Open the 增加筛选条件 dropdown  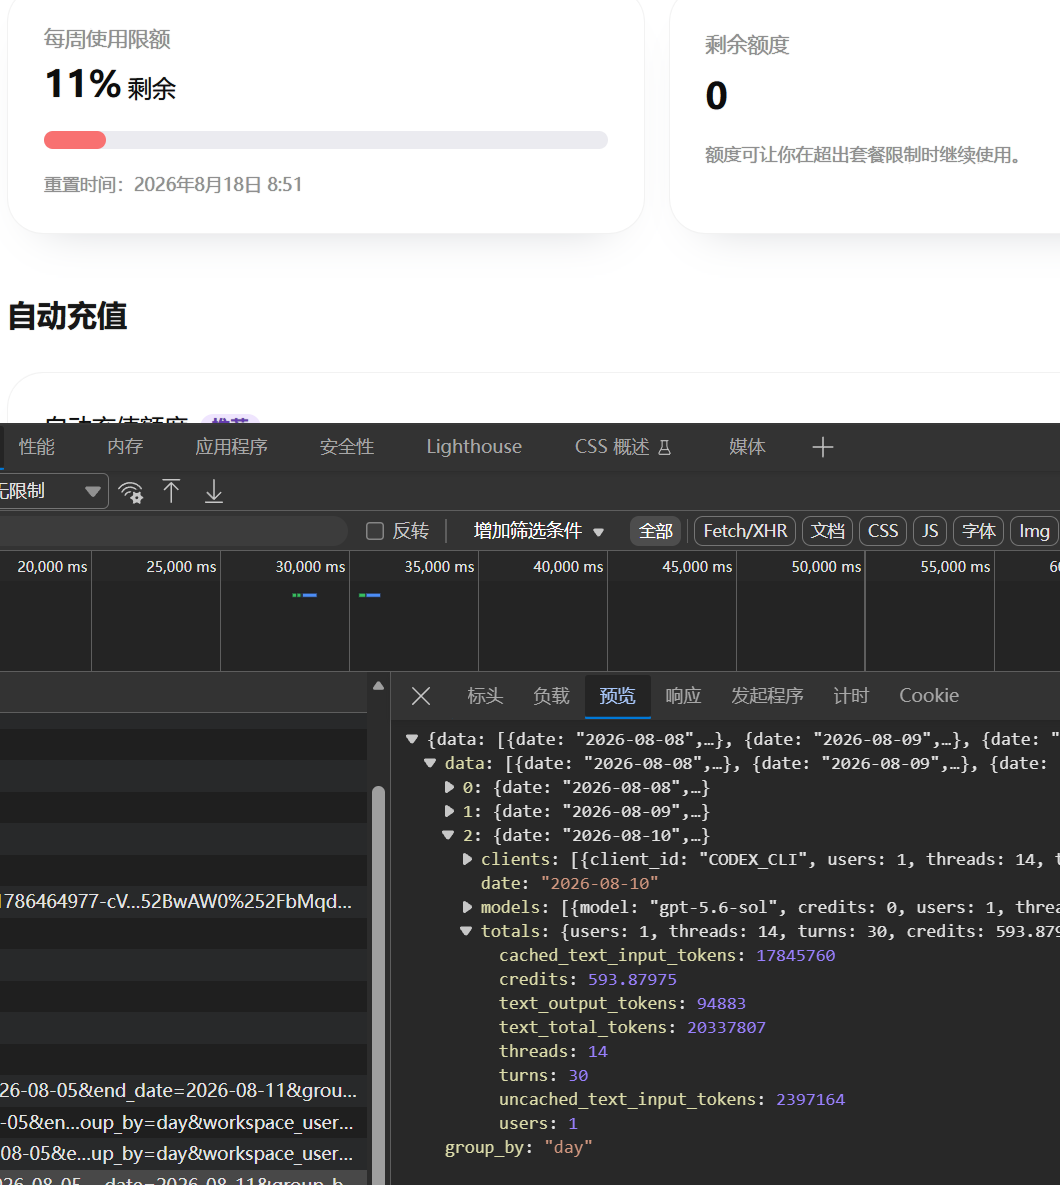(x=539, y=531)
